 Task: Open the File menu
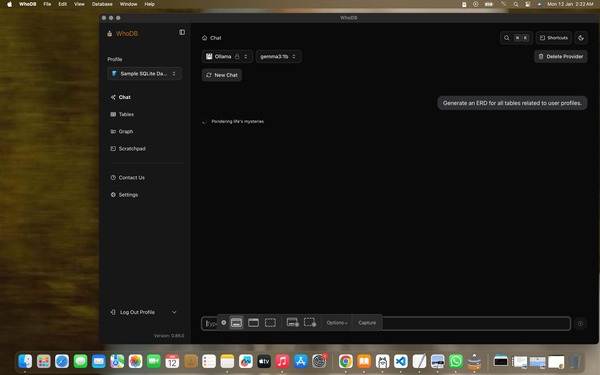click(x=47, y=4)
